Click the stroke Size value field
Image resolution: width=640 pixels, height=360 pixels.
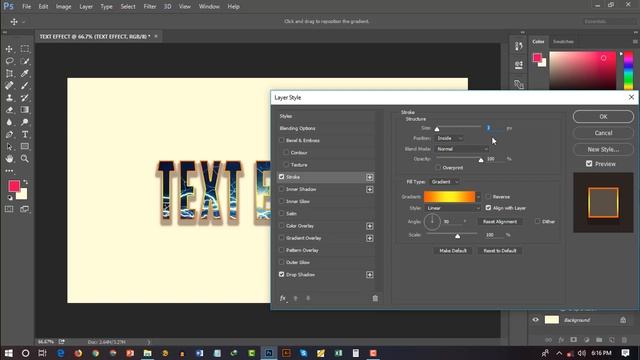(494, 128)
